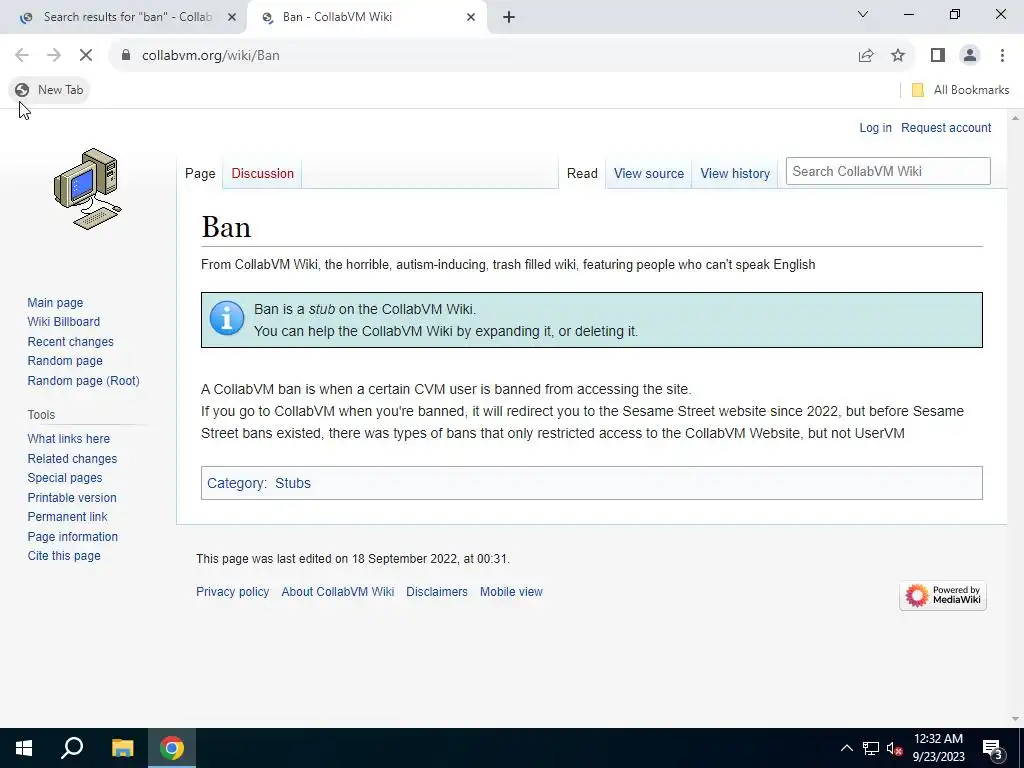Click the blue info icon in stub notice

(x=227, y=319)
